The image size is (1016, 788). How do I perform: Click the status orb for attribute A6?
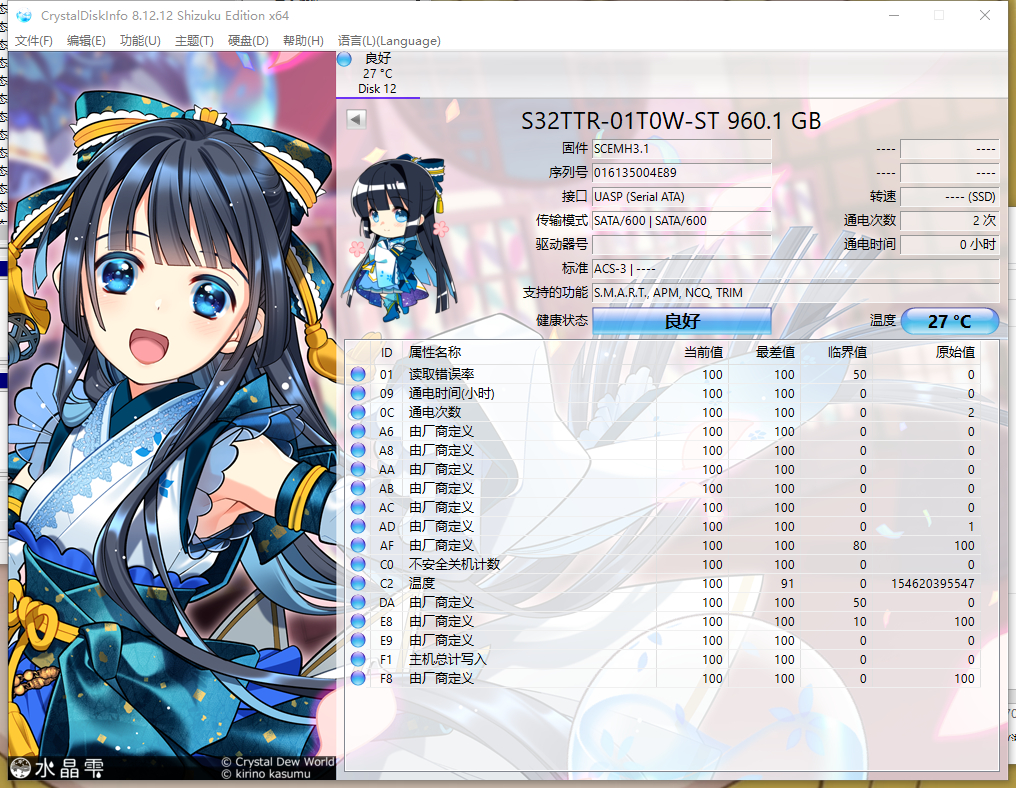[358, 431]
